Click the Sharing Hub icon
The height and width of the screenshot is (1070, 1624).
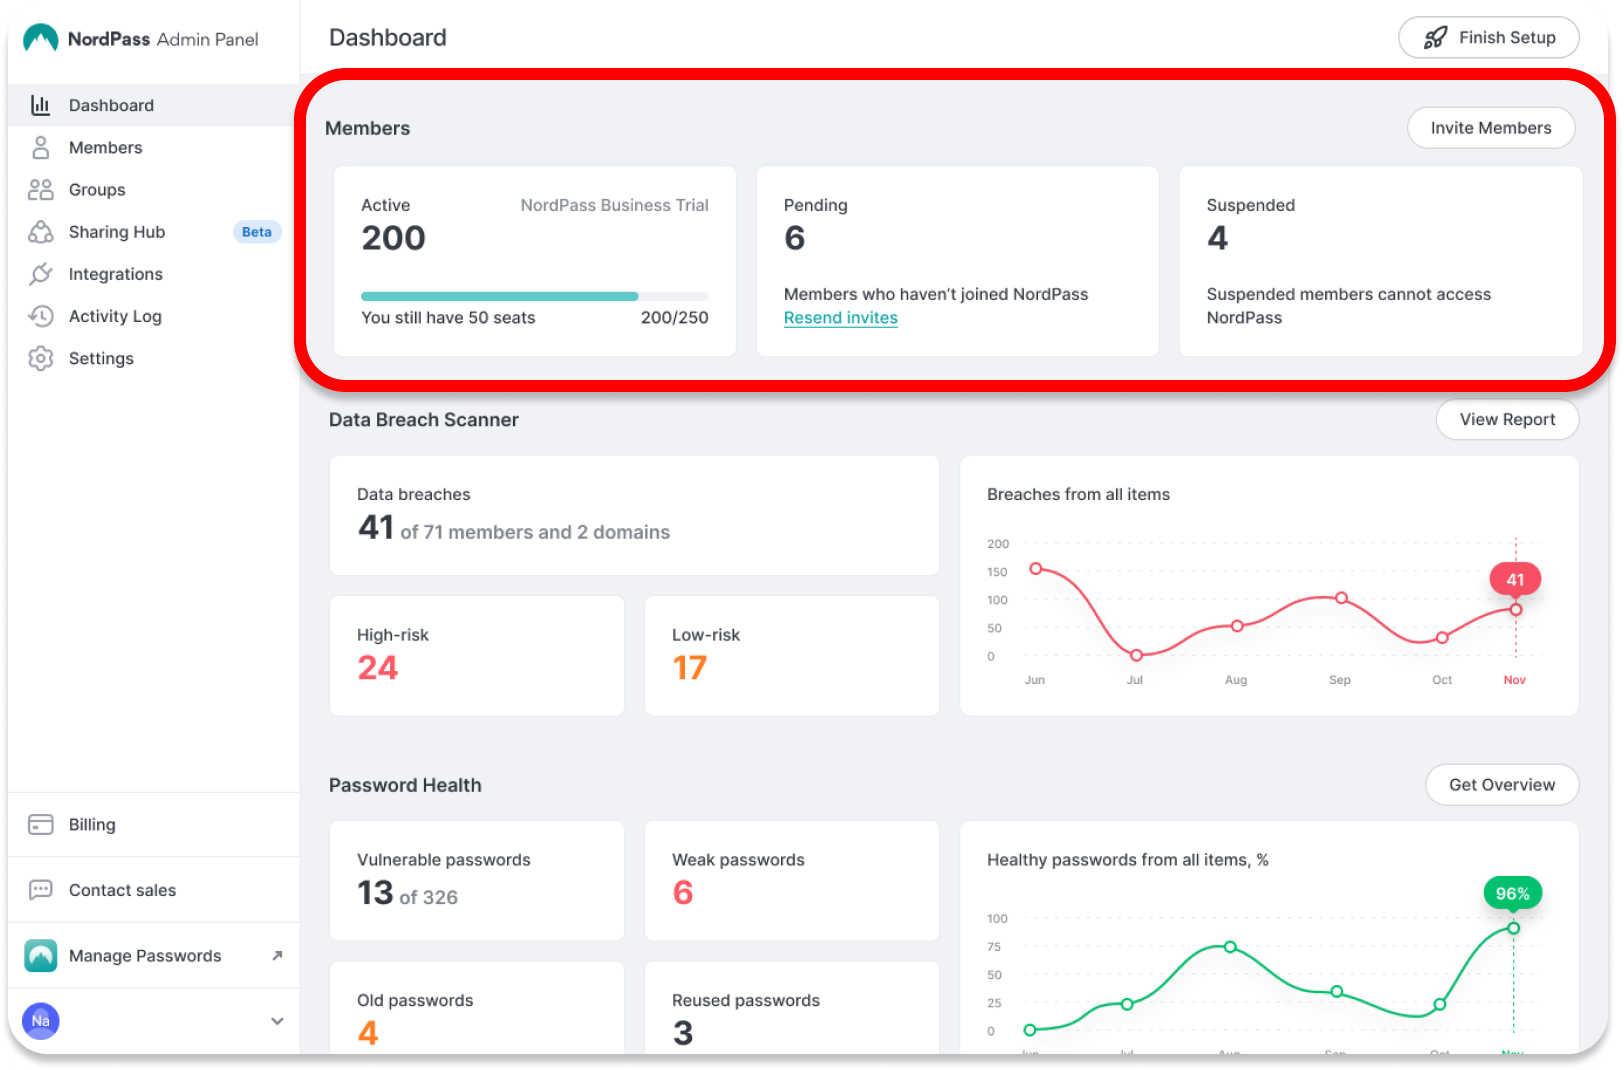(40, 231)
